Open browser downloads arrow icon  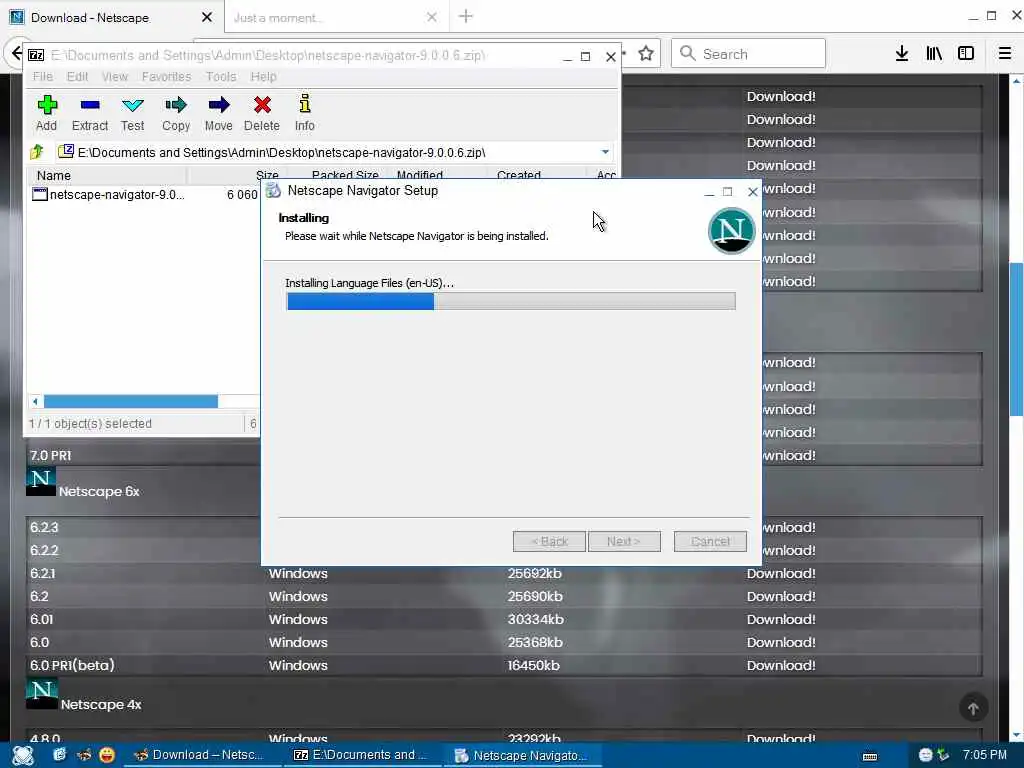(x=902, y=54)
